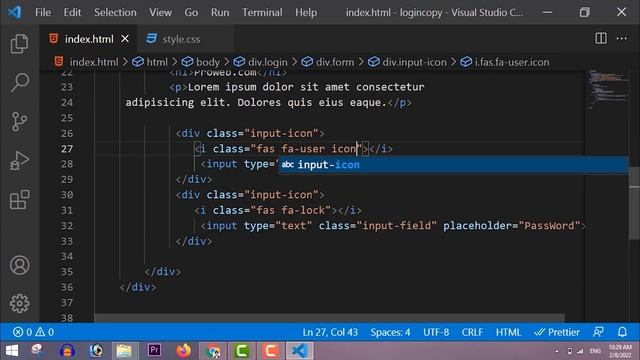Click Visual Studio Code taskbar icon
Viewport: 640px width, 360px height.
(x=299, y=351)
